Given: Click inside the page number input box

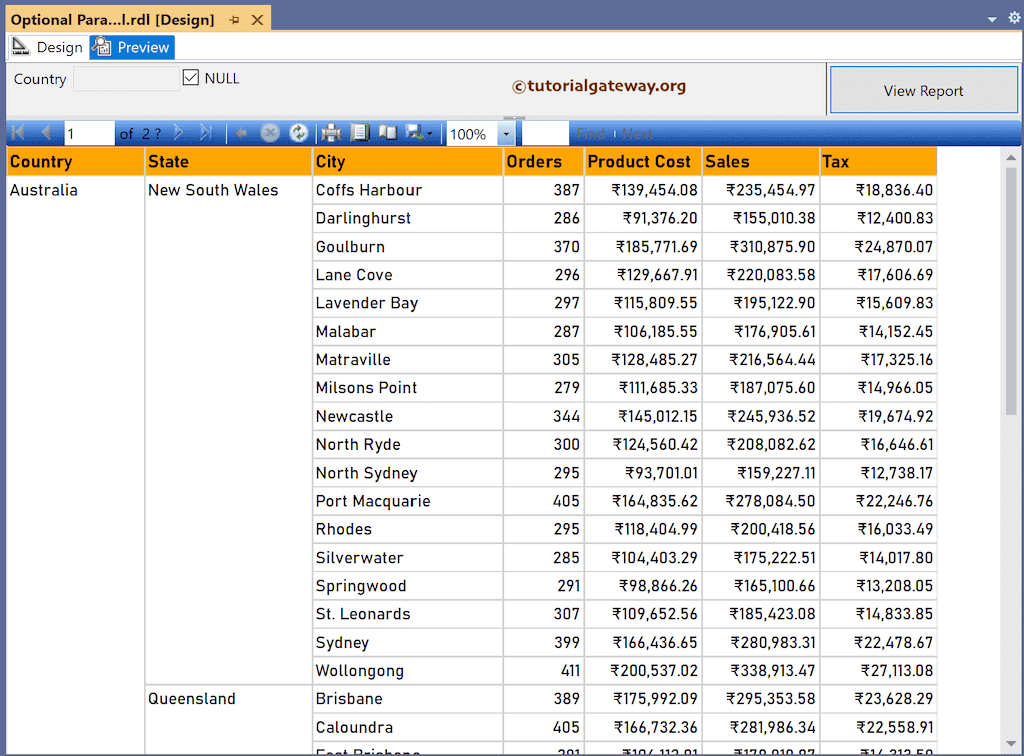Looking at the screenshot, I should click(88, 133).
